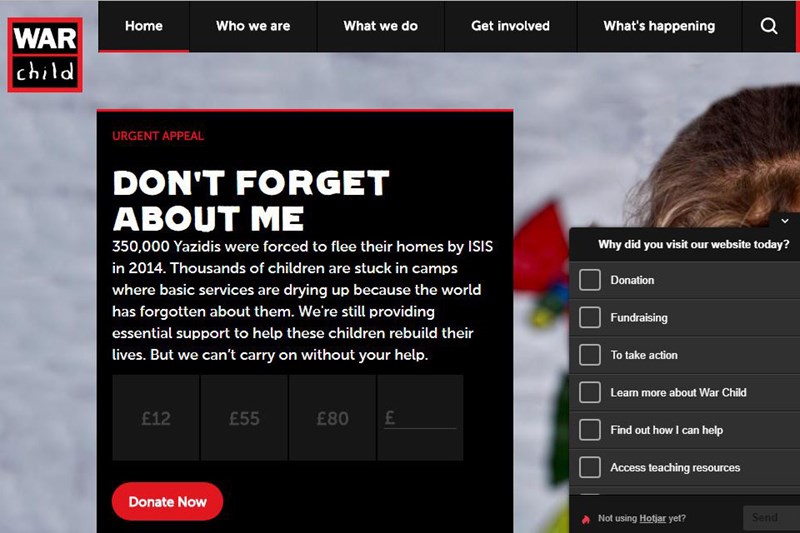Check Learn more about War Child

click(590, 392)
